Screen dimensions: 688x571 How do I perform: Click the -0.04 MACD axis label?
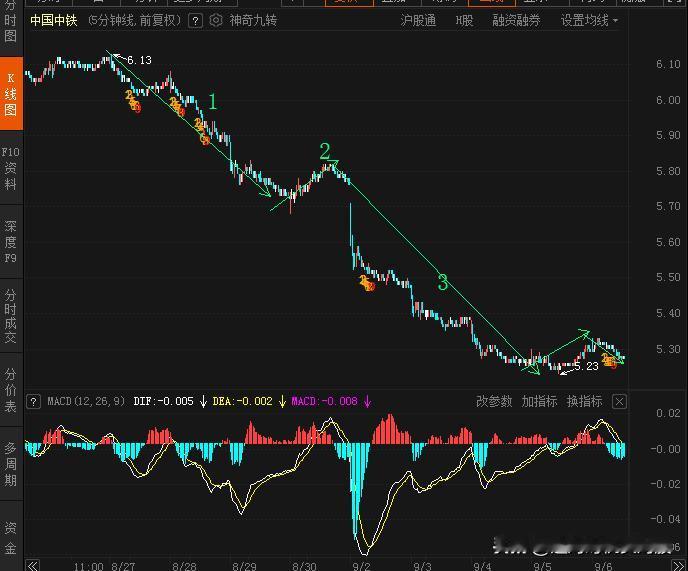coord(665,519)
